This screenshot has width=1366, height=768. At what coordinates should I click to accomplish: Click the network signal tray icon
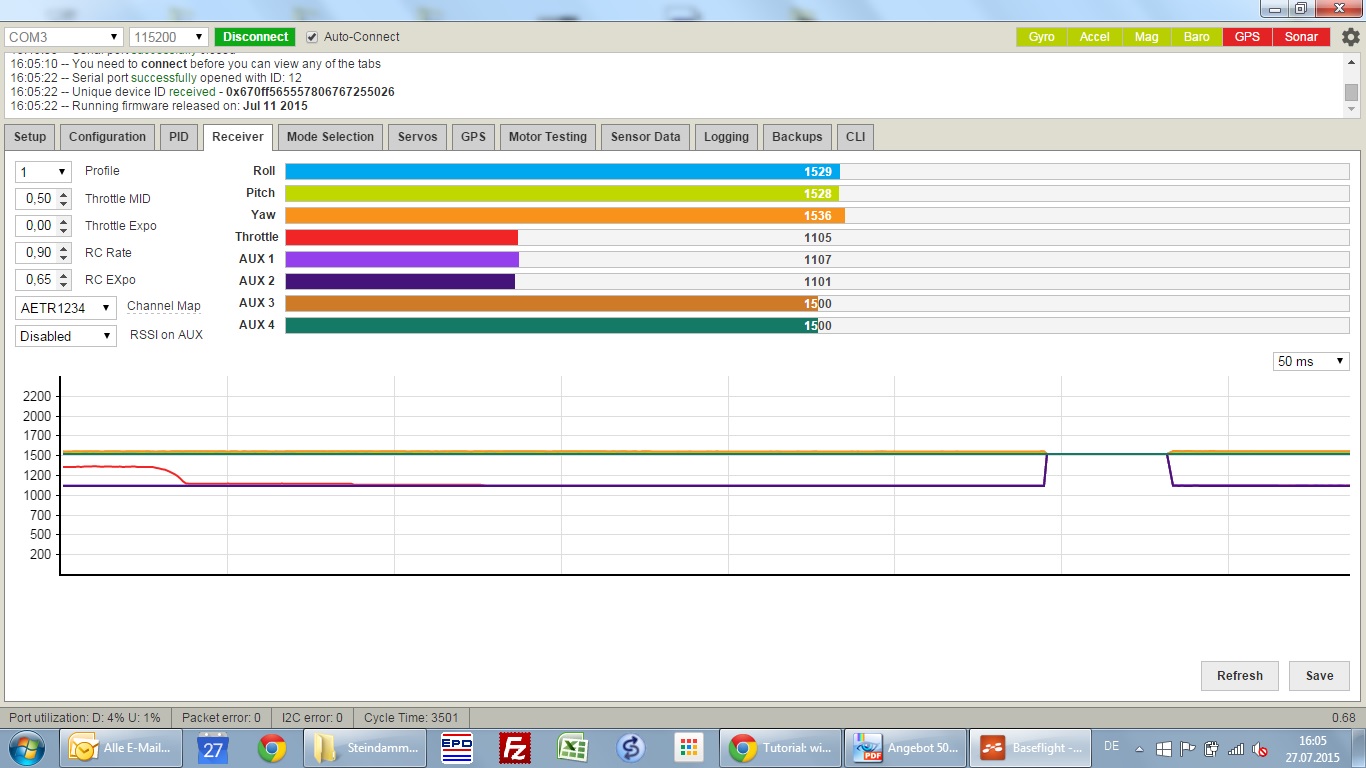tap(1236, 748)
